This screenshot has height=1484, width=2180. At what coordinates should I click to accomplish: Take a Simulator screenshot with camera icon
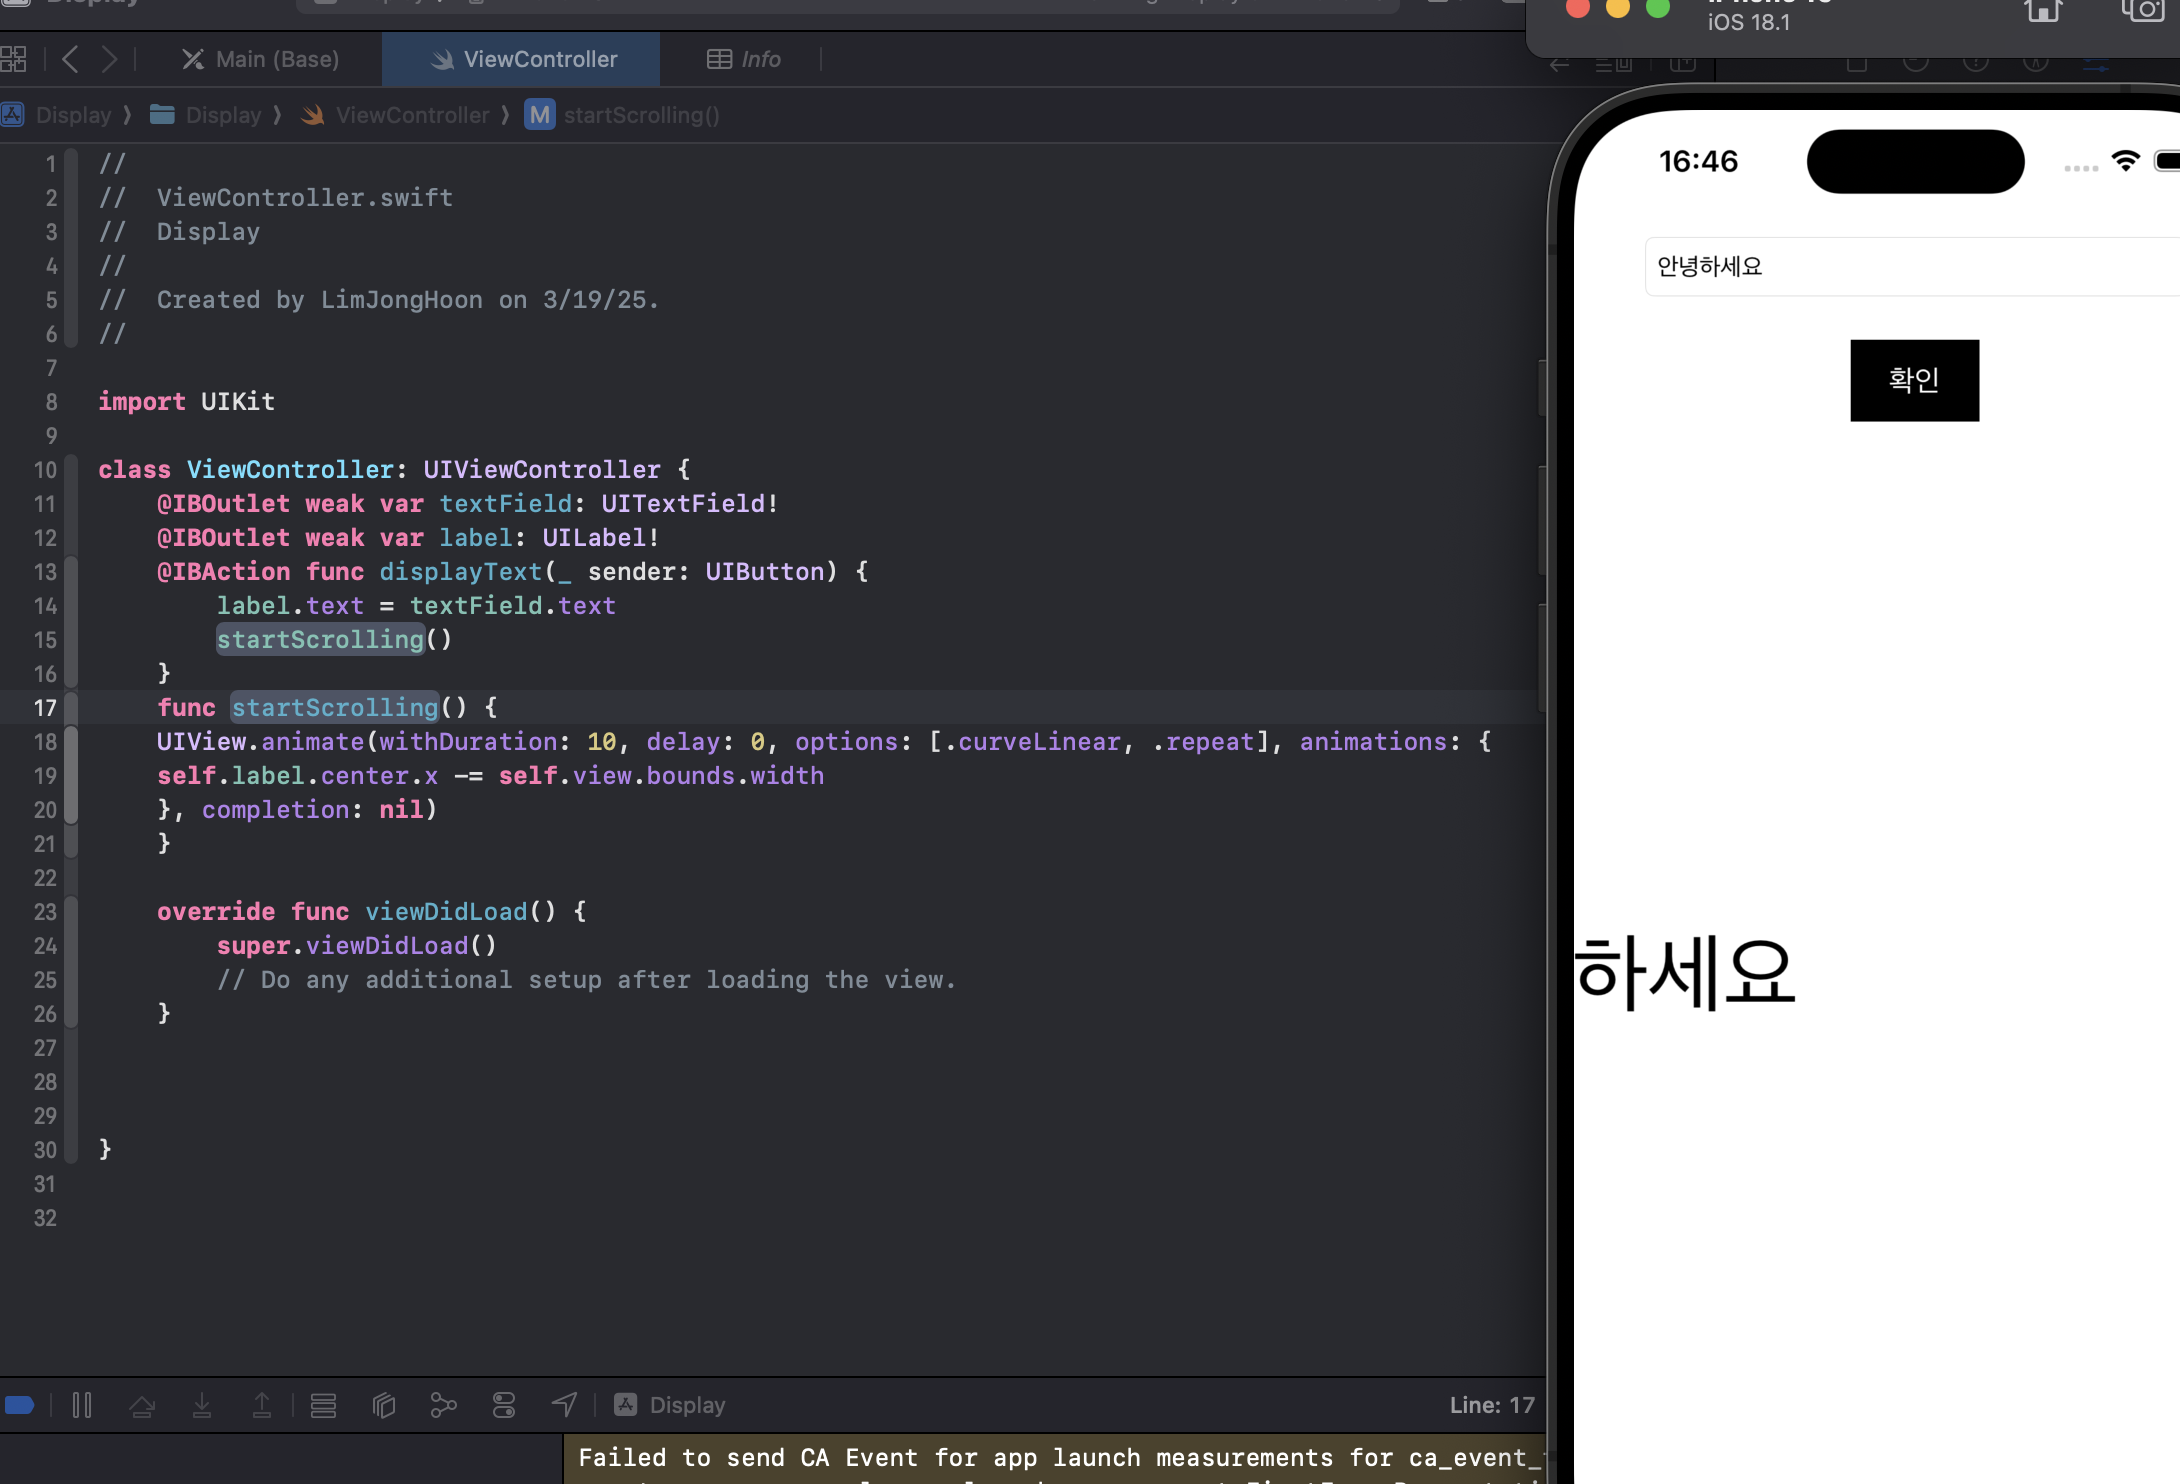[2142, 10]
